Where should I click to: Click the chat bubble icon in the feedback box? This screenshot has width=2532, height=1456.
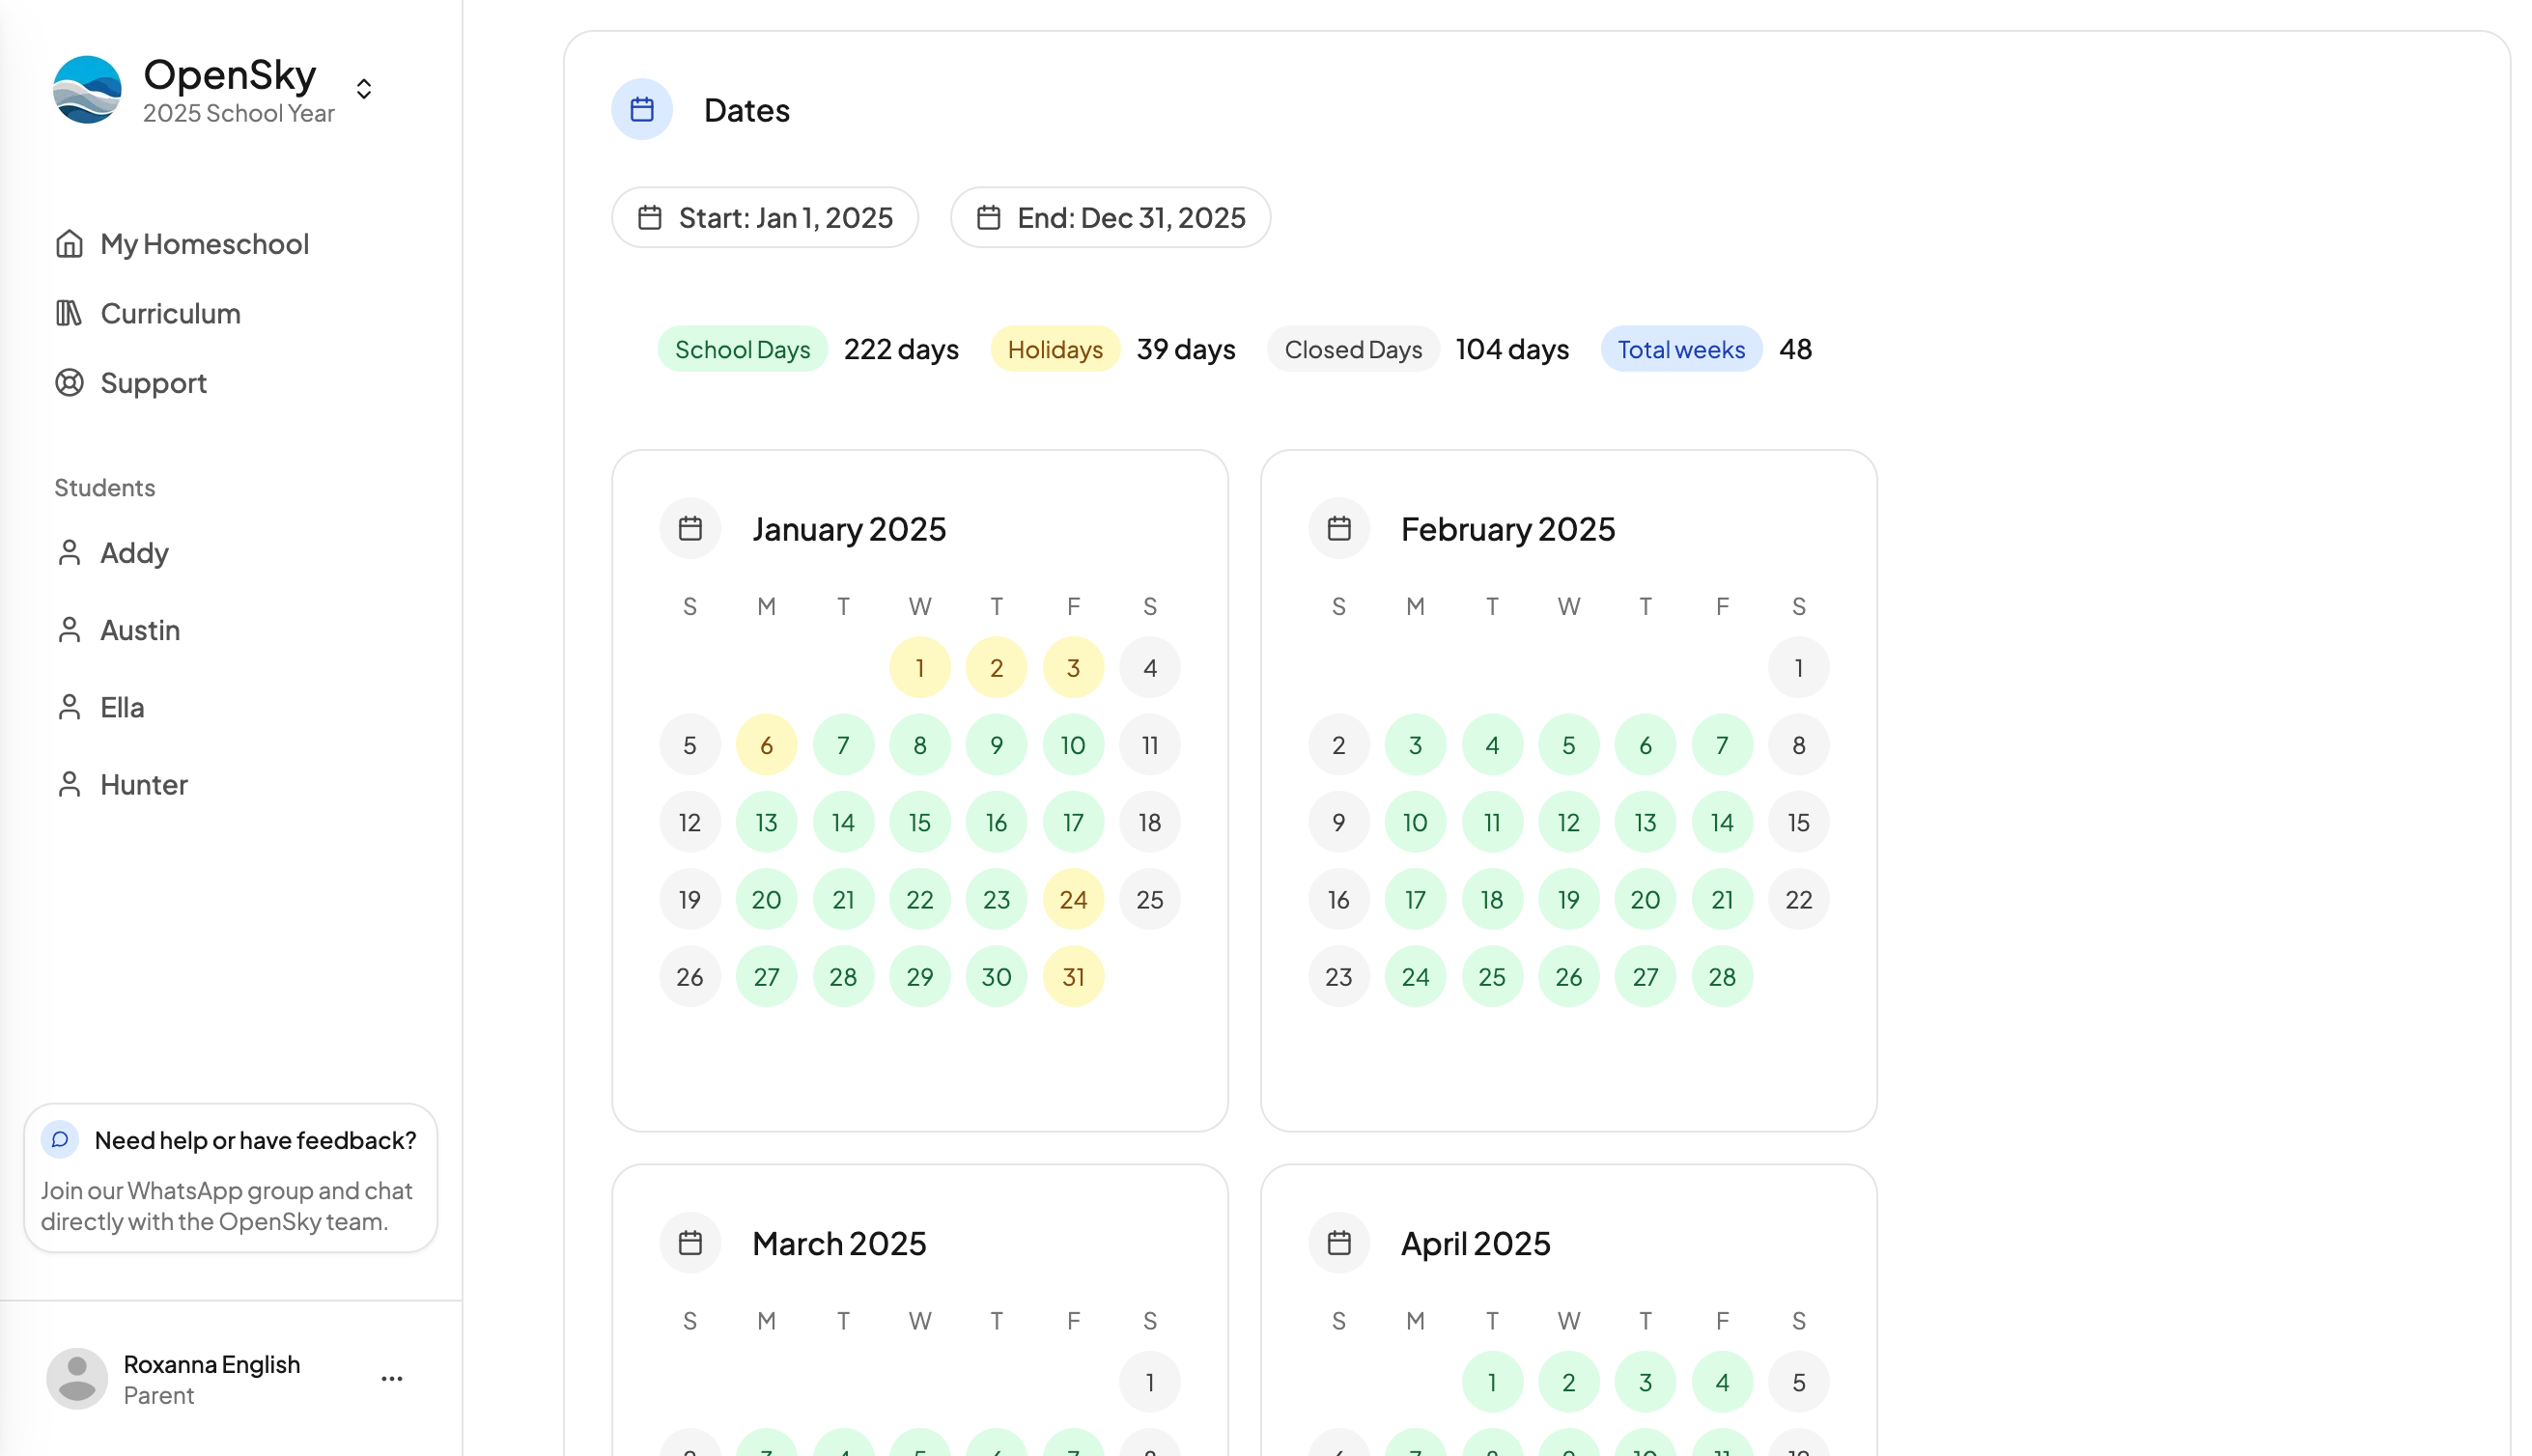pyautogui.click(x=62, y=1139)
